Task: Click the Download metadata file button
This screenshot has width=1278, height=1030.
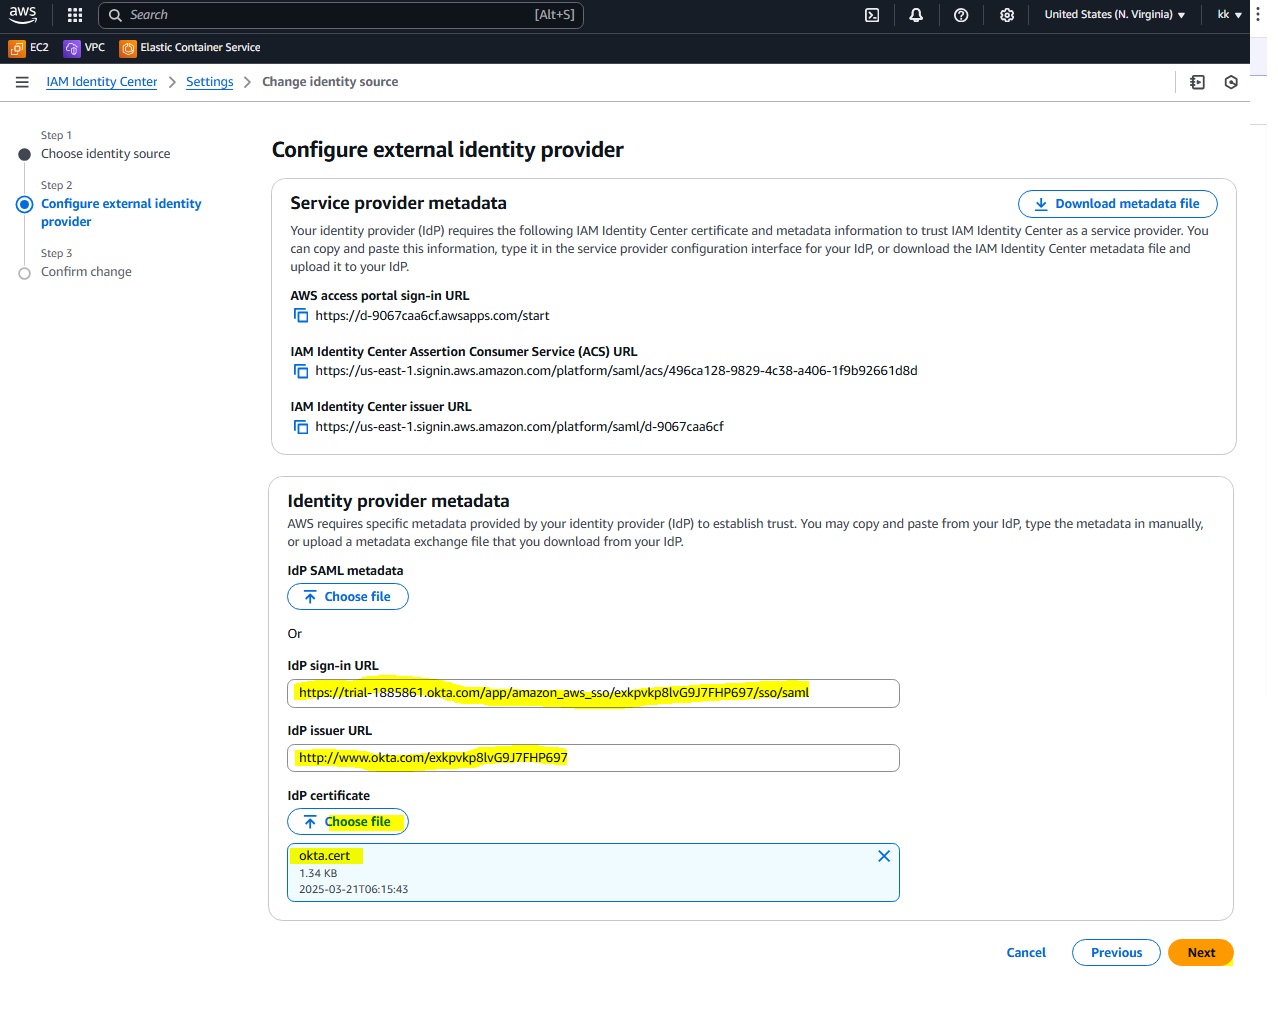Action: [1117, 204]
